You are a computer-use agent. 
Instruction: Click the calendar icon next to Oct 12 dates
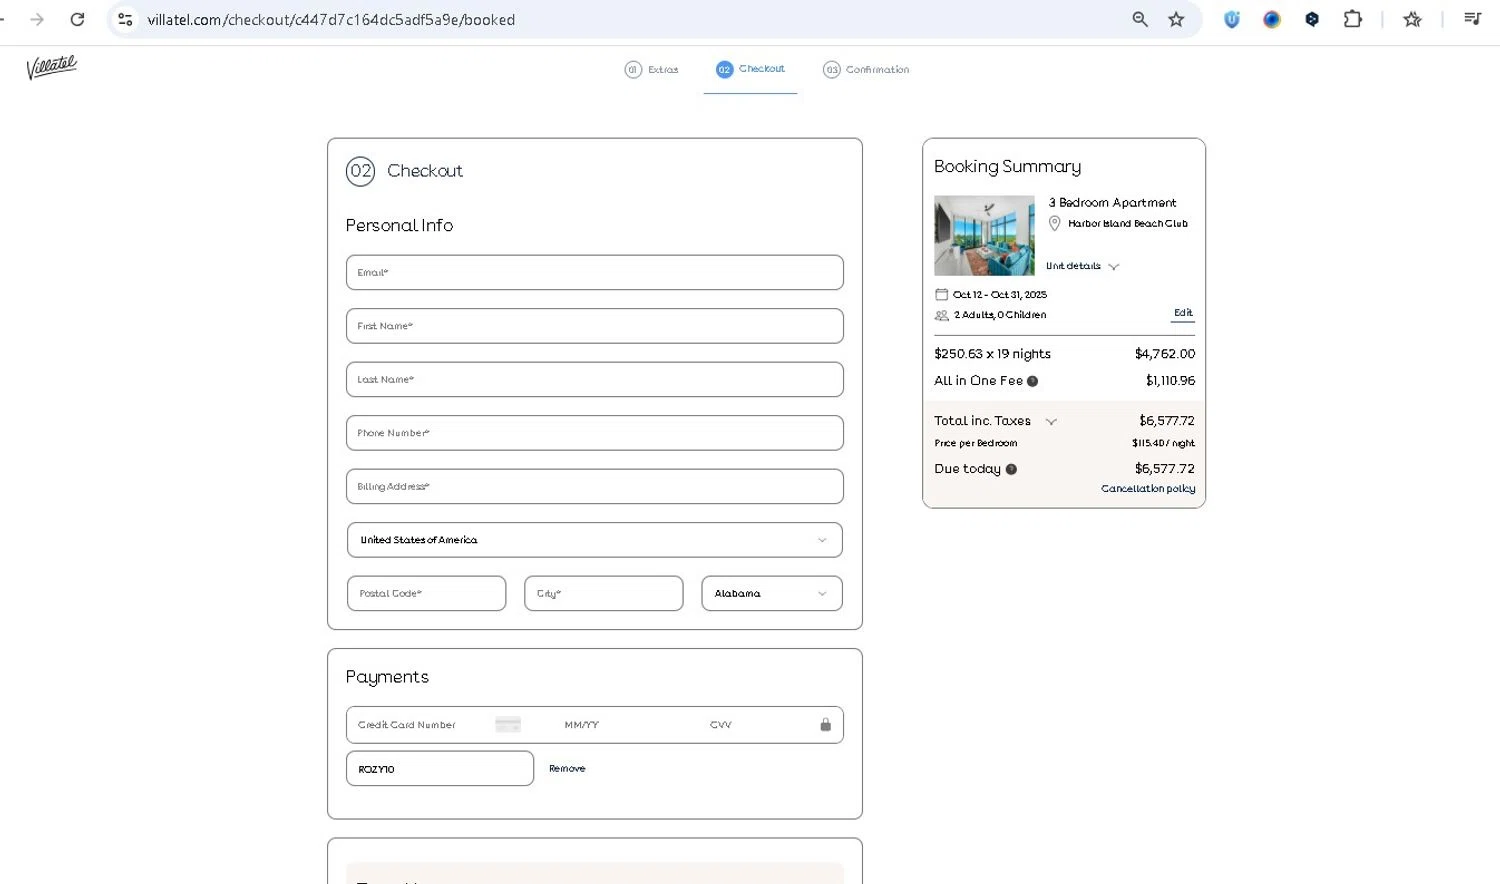coord(941,294)
